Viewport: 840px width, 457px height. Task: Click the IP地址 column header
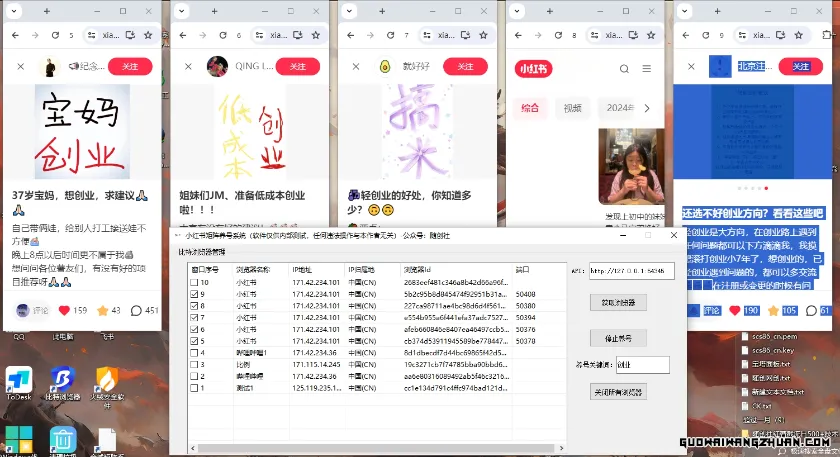click(x=317, y=269)
